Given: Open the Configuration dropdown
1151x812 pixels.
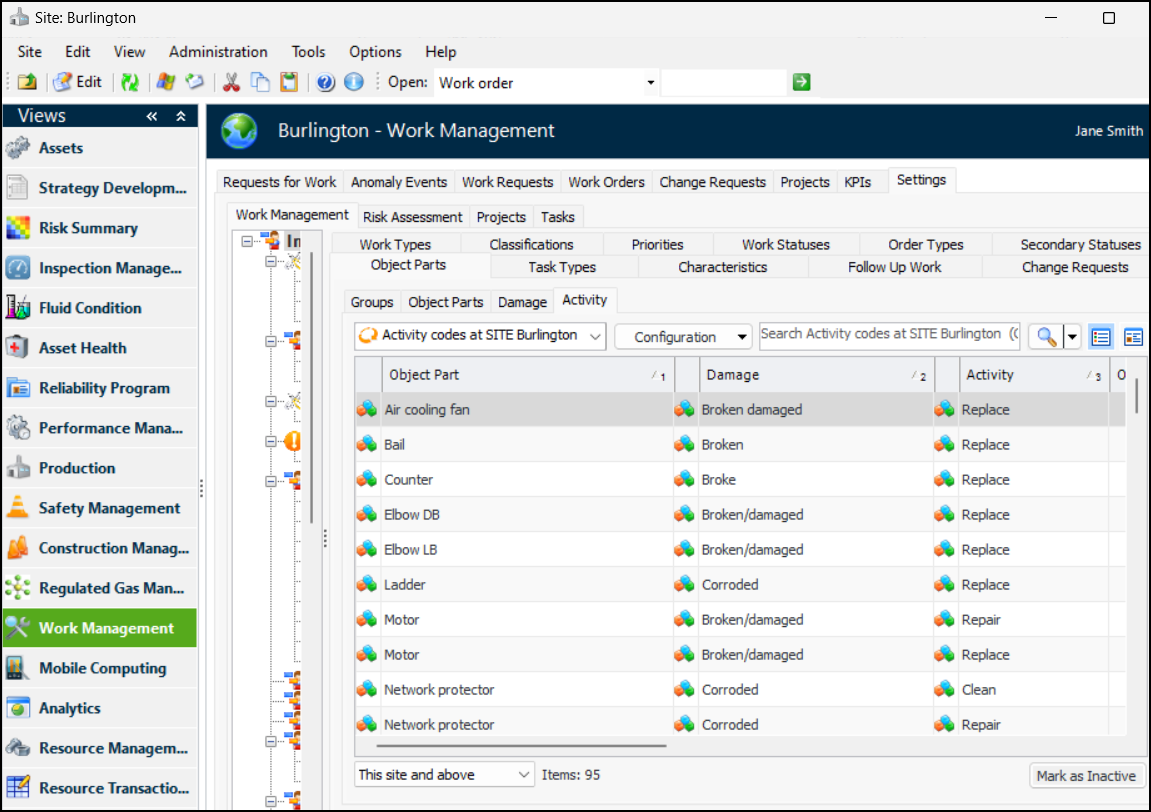Looking at the screenshot, I should (683, 337).
